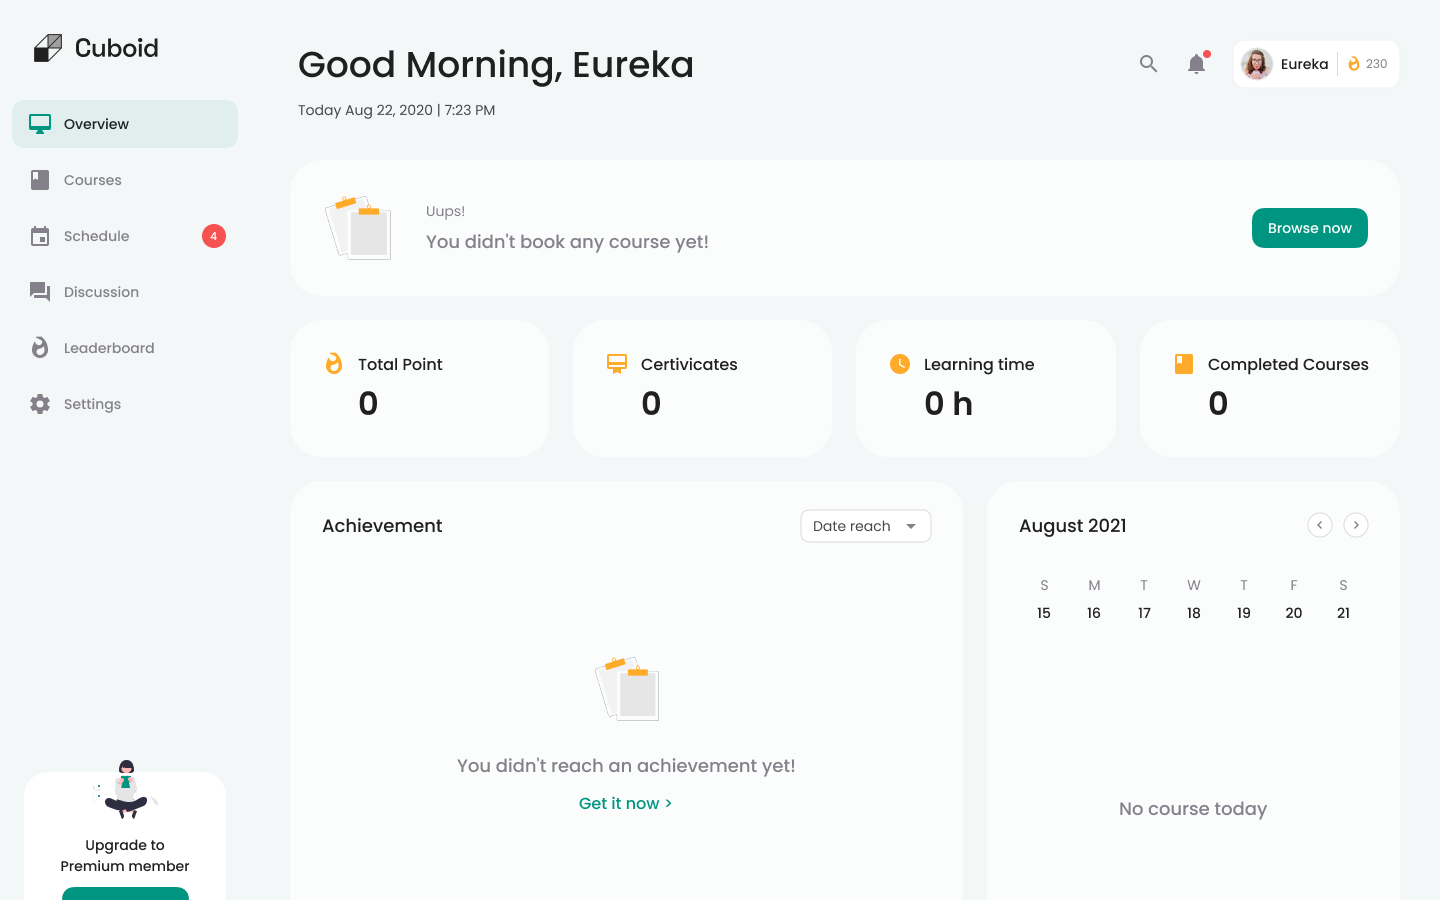Screen dimensions: 1440x900
Task: Open Eureka's profile avatar
Action: click(1257, 64)
